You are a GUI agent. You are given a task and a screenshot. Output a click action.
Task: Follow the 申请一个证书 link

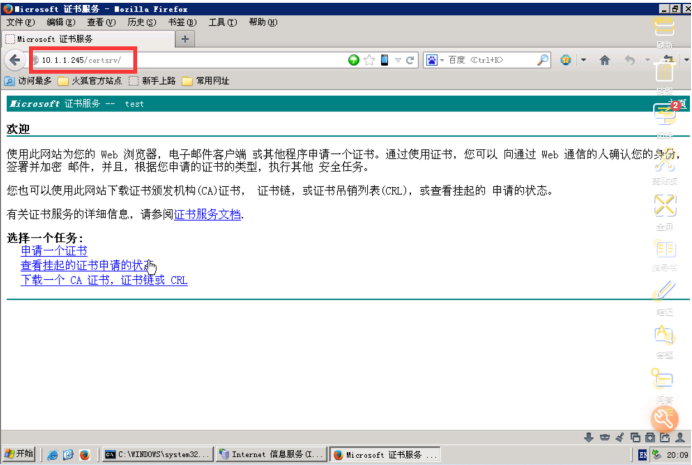point(54,251)
